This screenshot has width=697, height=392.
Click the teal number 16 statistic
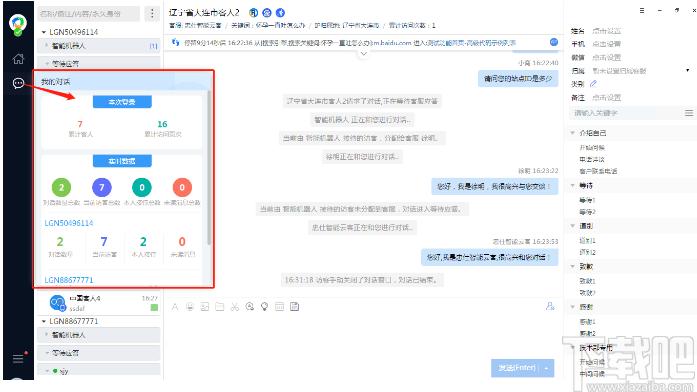[162, 124]
